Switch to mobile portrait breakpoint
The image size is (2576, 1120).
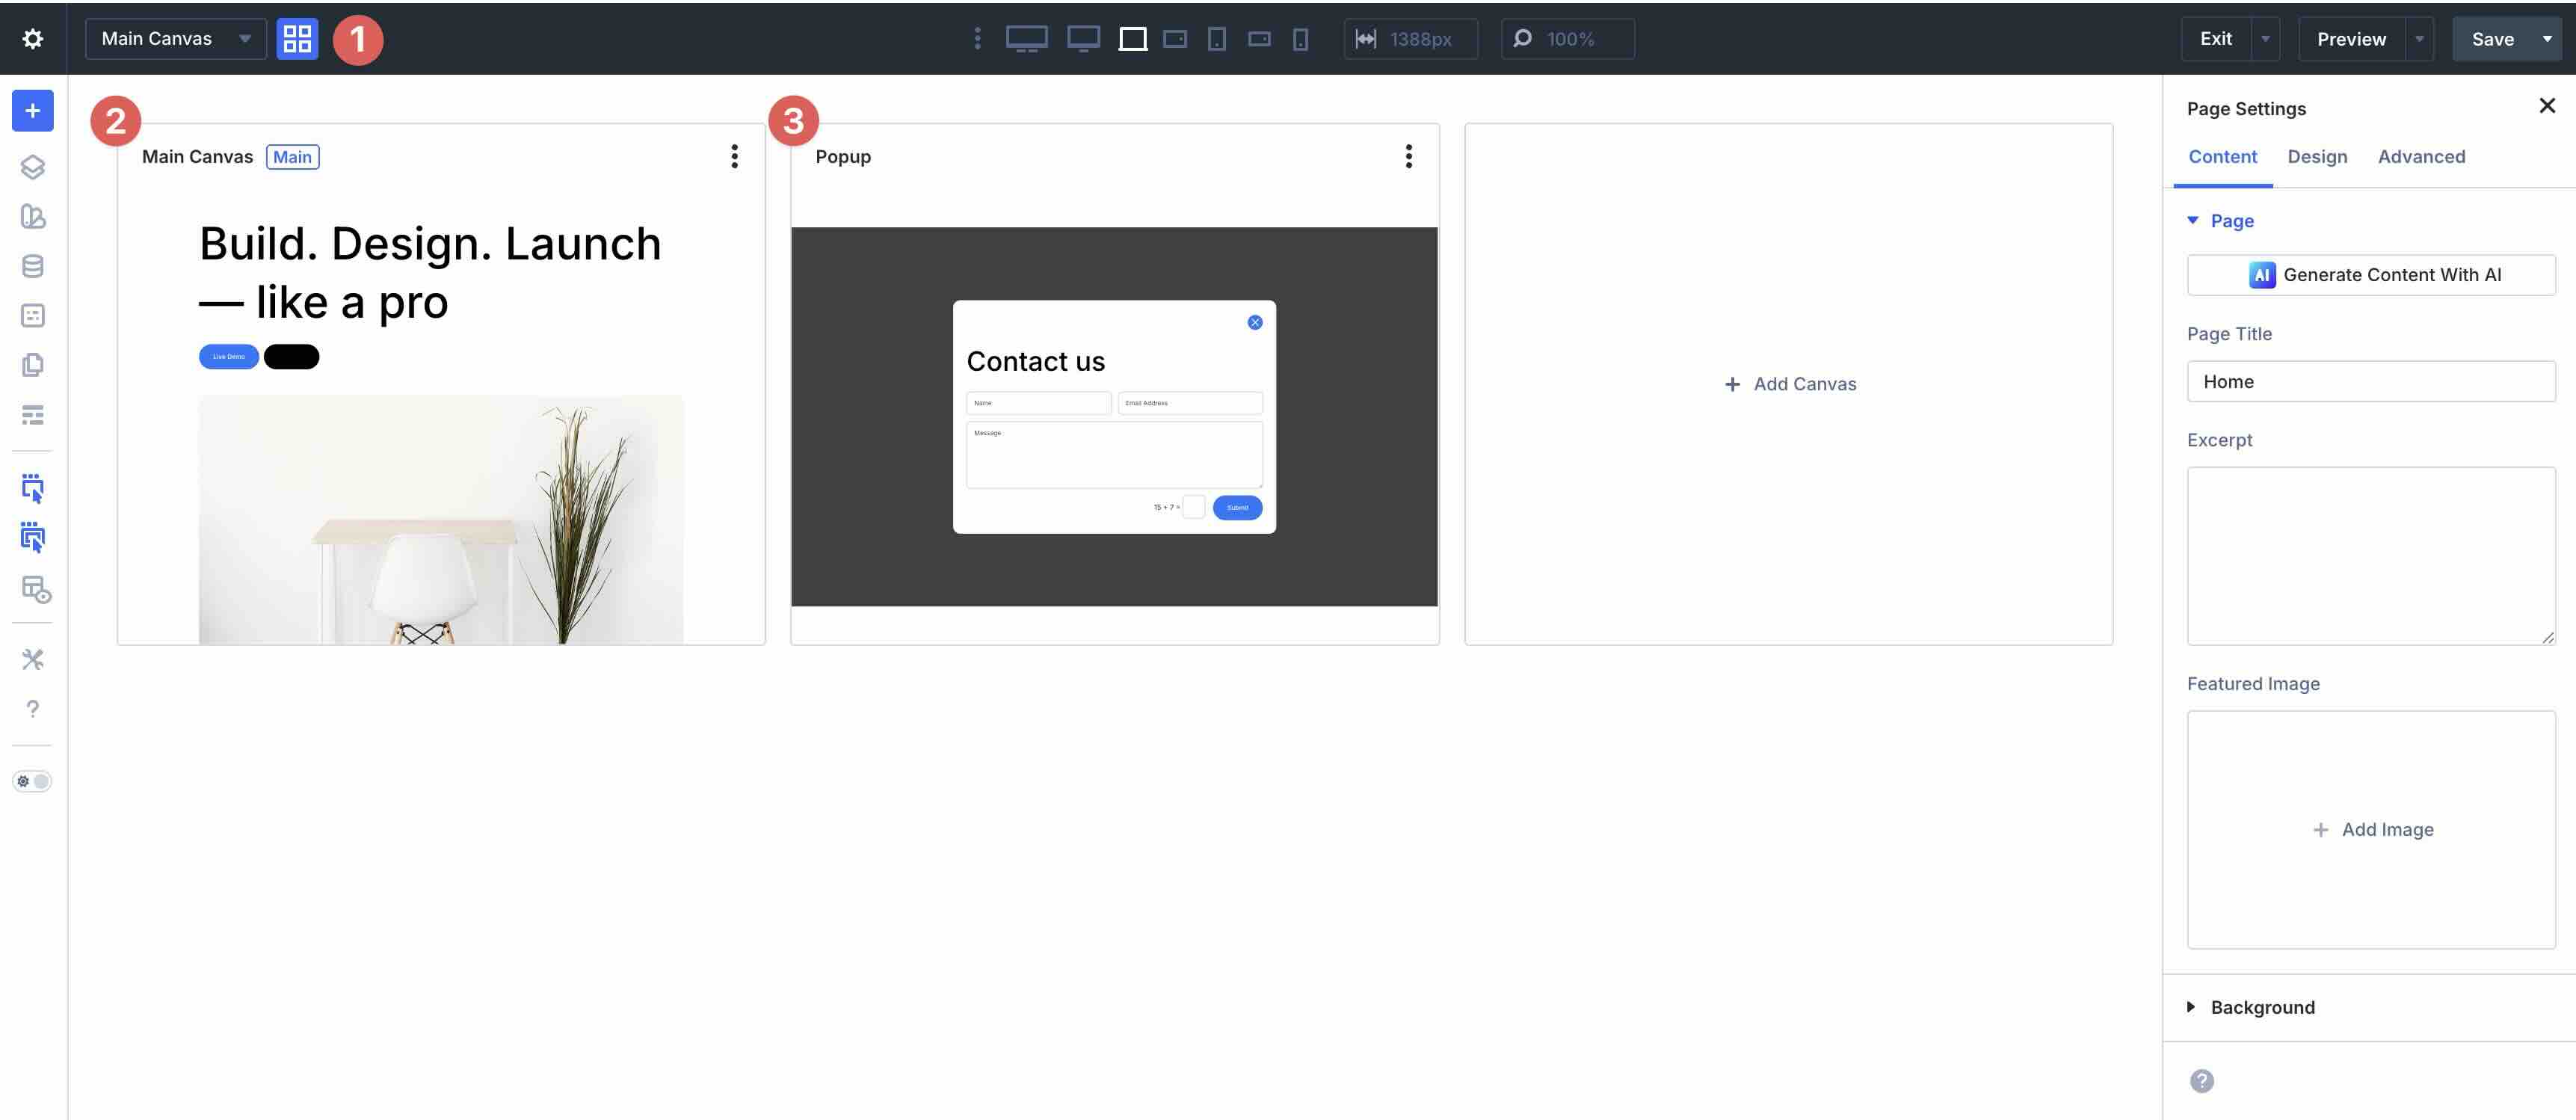click(1299, 39)
